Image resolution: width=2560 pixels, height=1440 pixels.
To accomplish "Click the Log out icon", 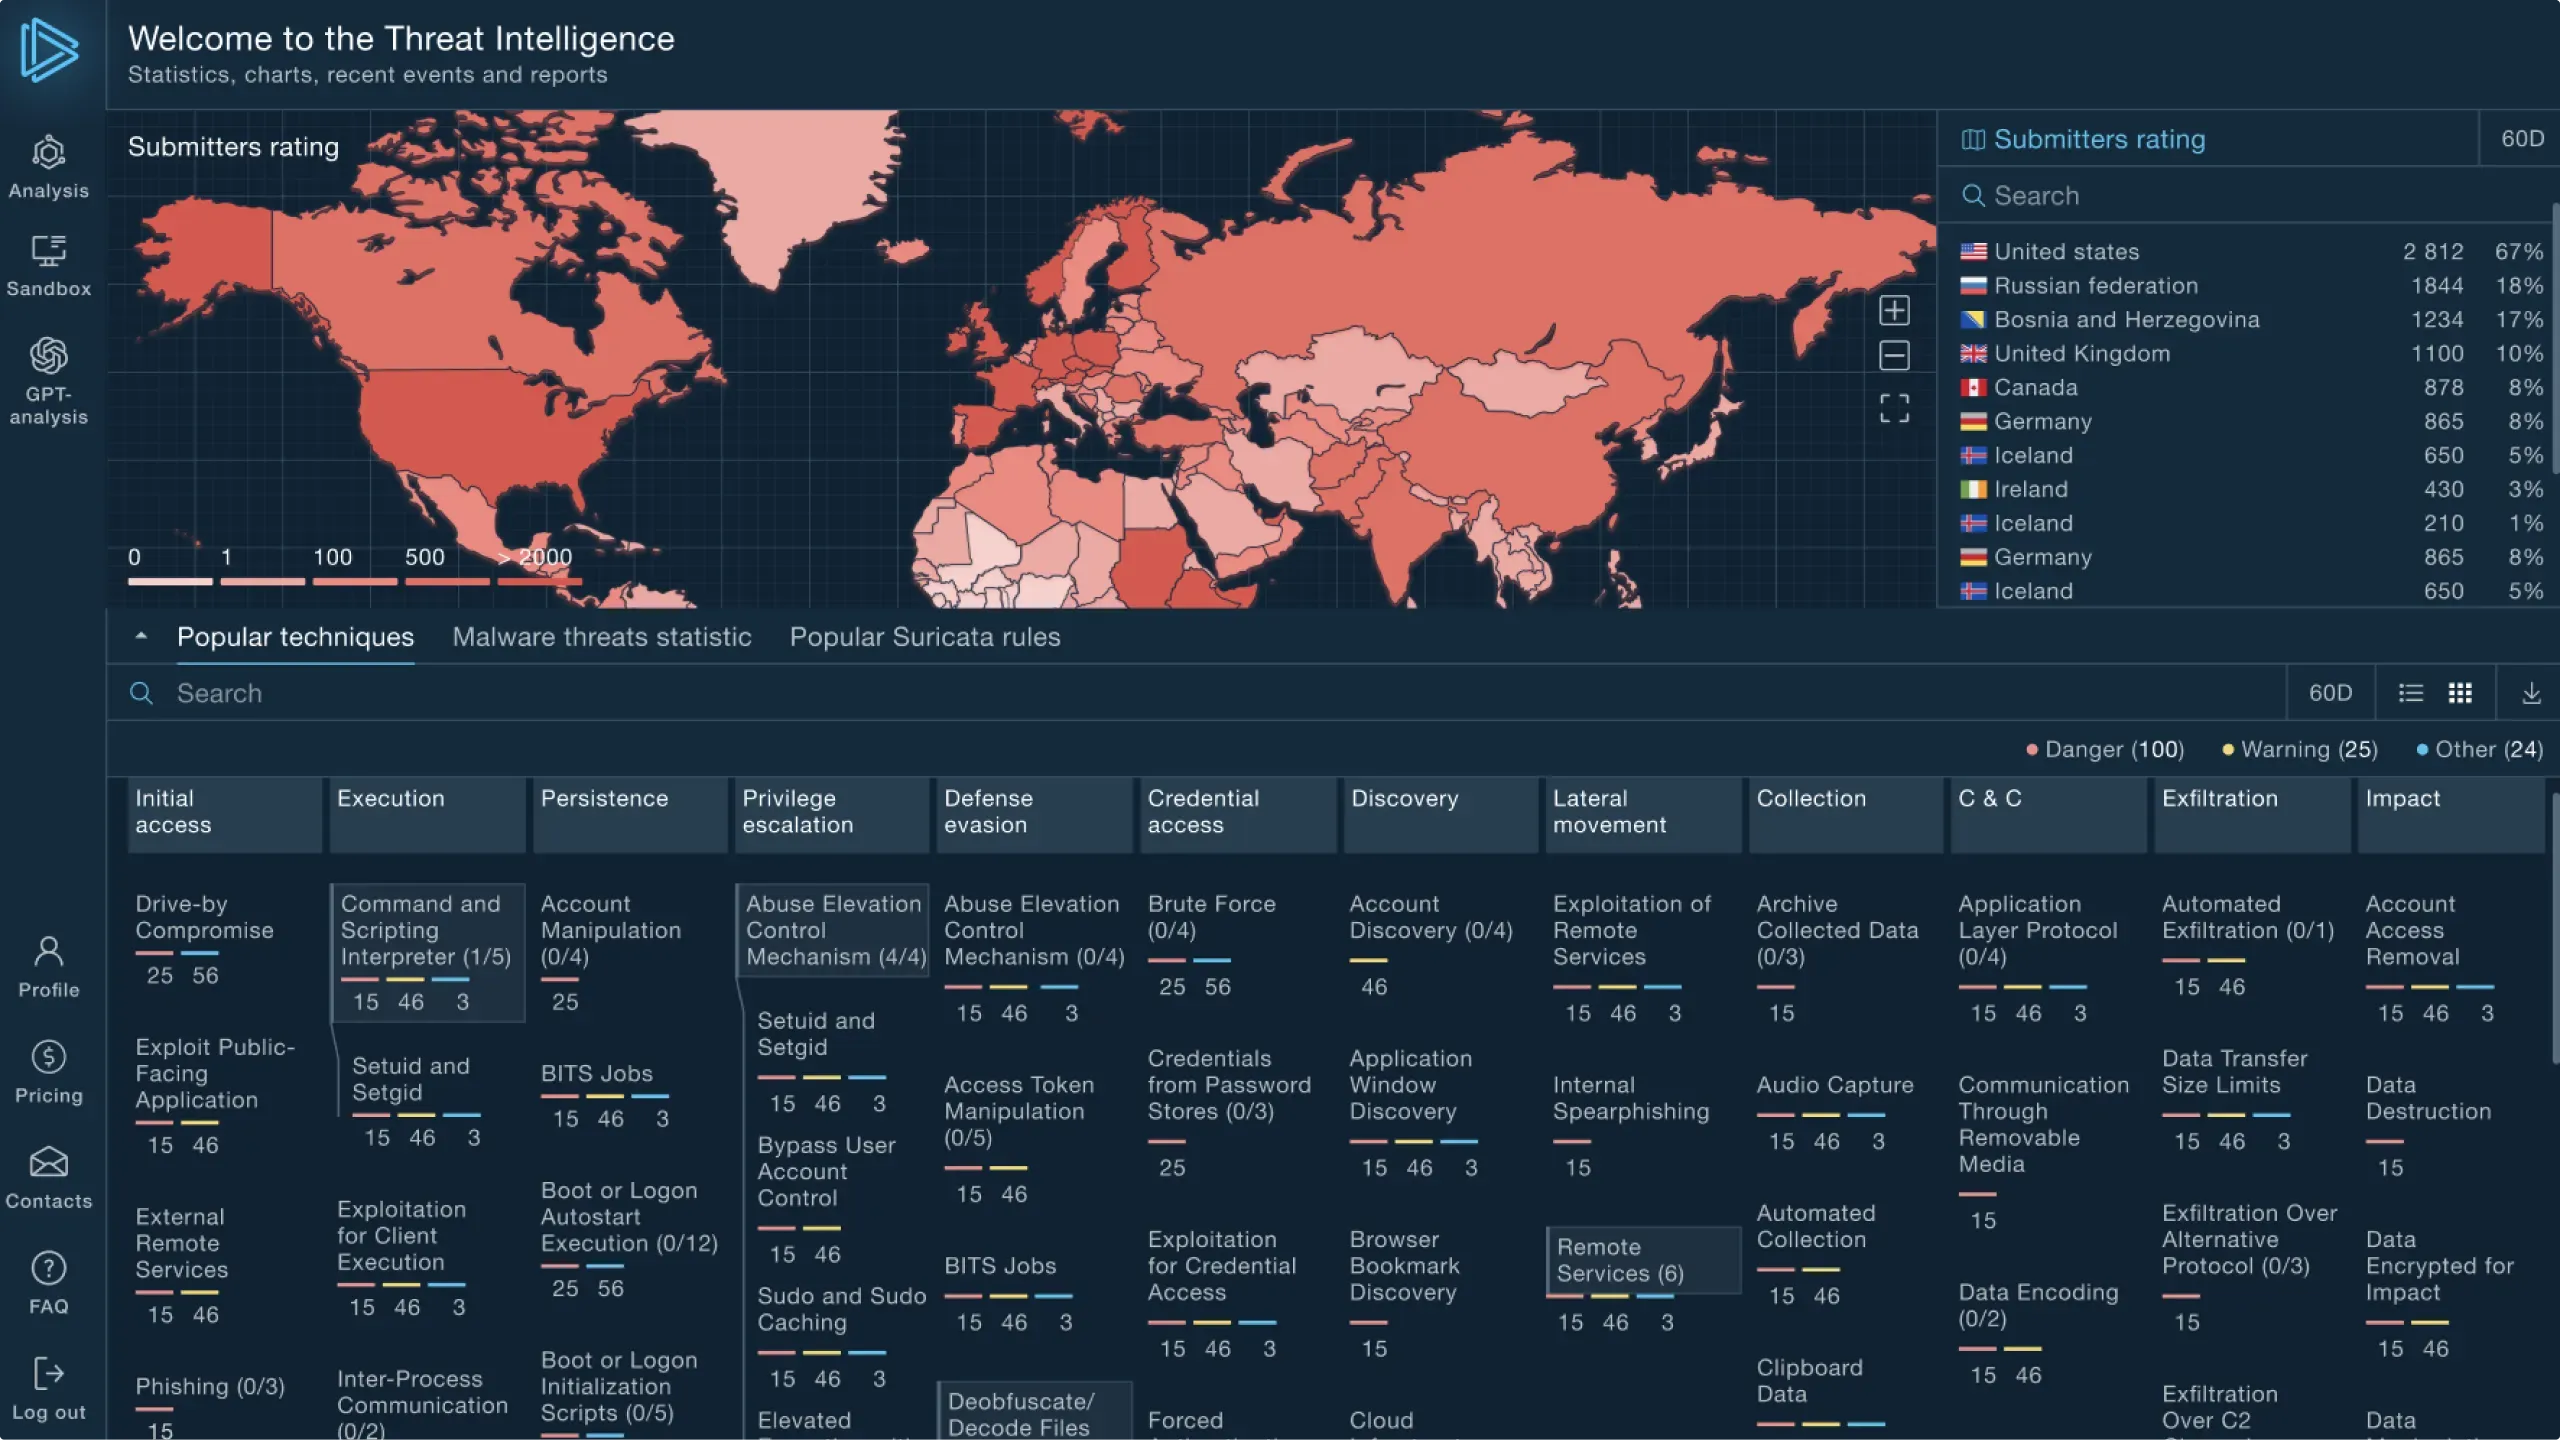I will (x=48, y=1374).
